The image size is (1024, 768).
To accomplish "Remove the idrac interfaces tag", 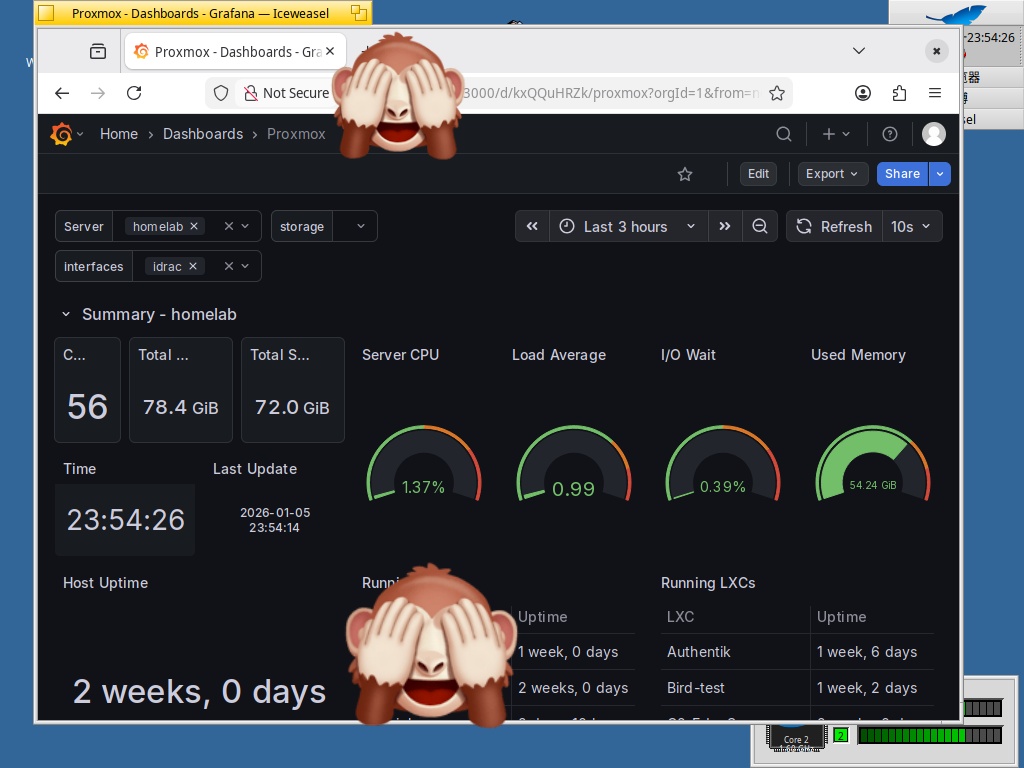I will pos(193,266).
